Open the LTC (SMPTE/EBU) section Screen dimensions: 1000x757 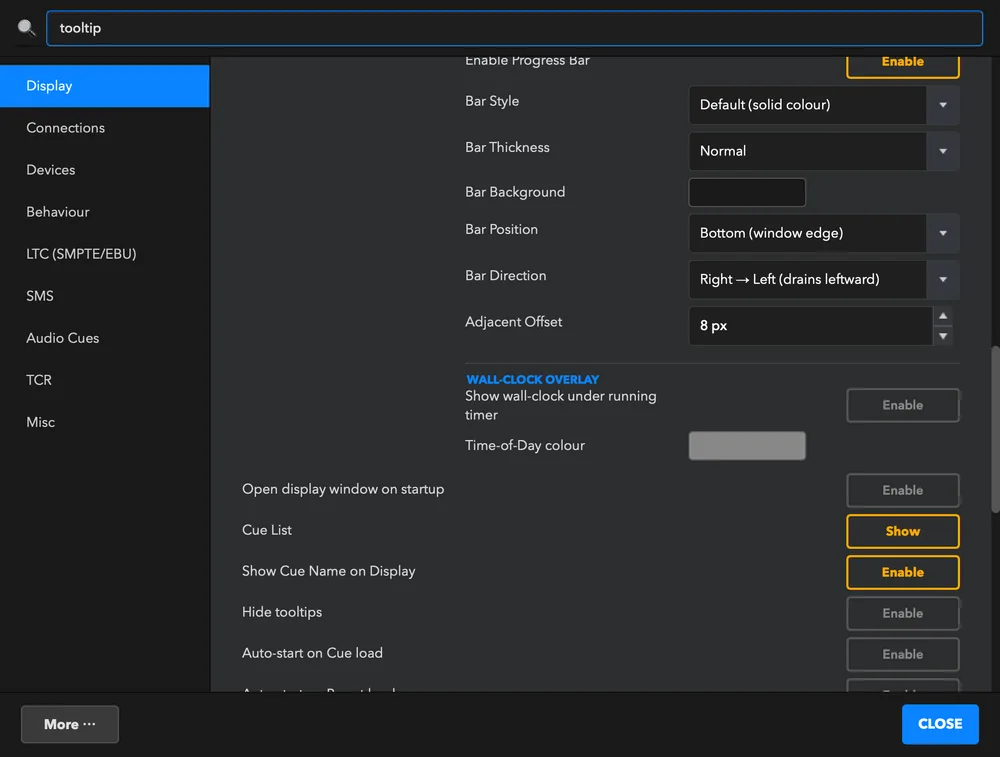tap(105, 254)
